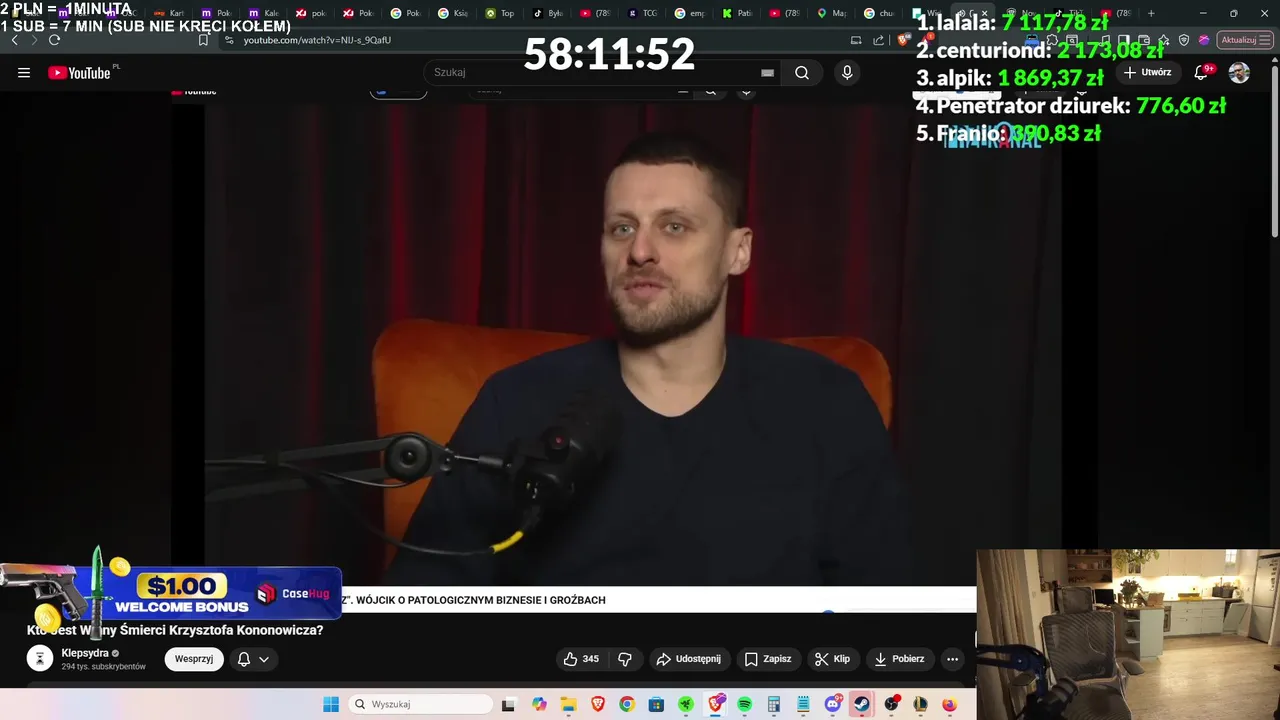Go back with the browser back arrow
The width and height of the screenshot is (1280, 720).
coord(14,40)
